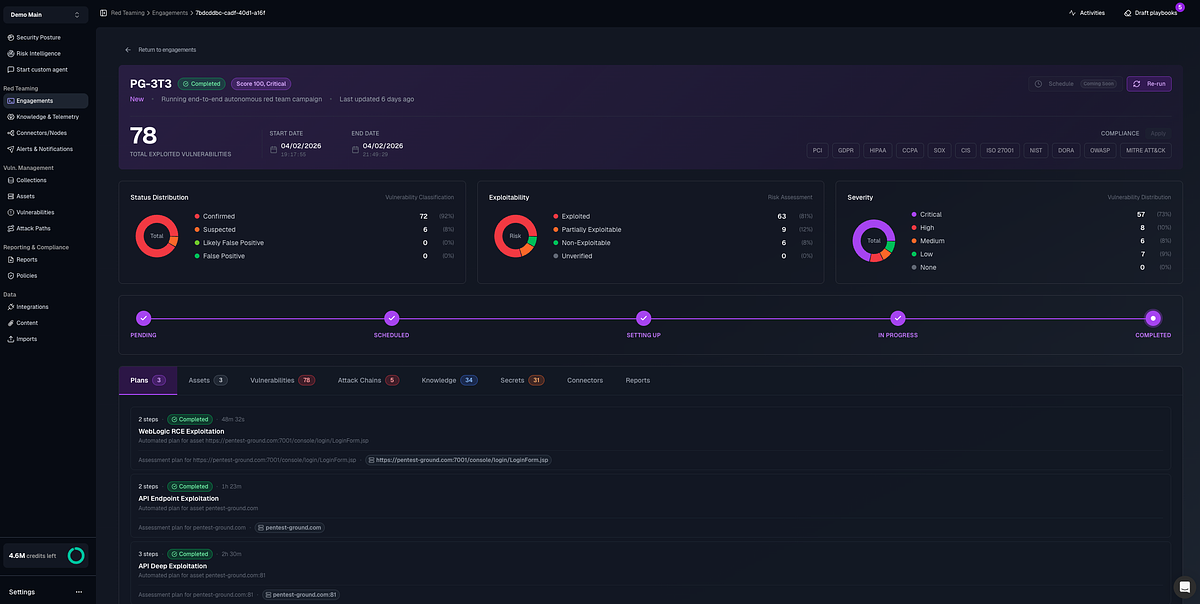1200x604 pixels.
Task: Click the Red Teaming breadcrumb icon
Action: pyautogui.click(x=104, y=13)
